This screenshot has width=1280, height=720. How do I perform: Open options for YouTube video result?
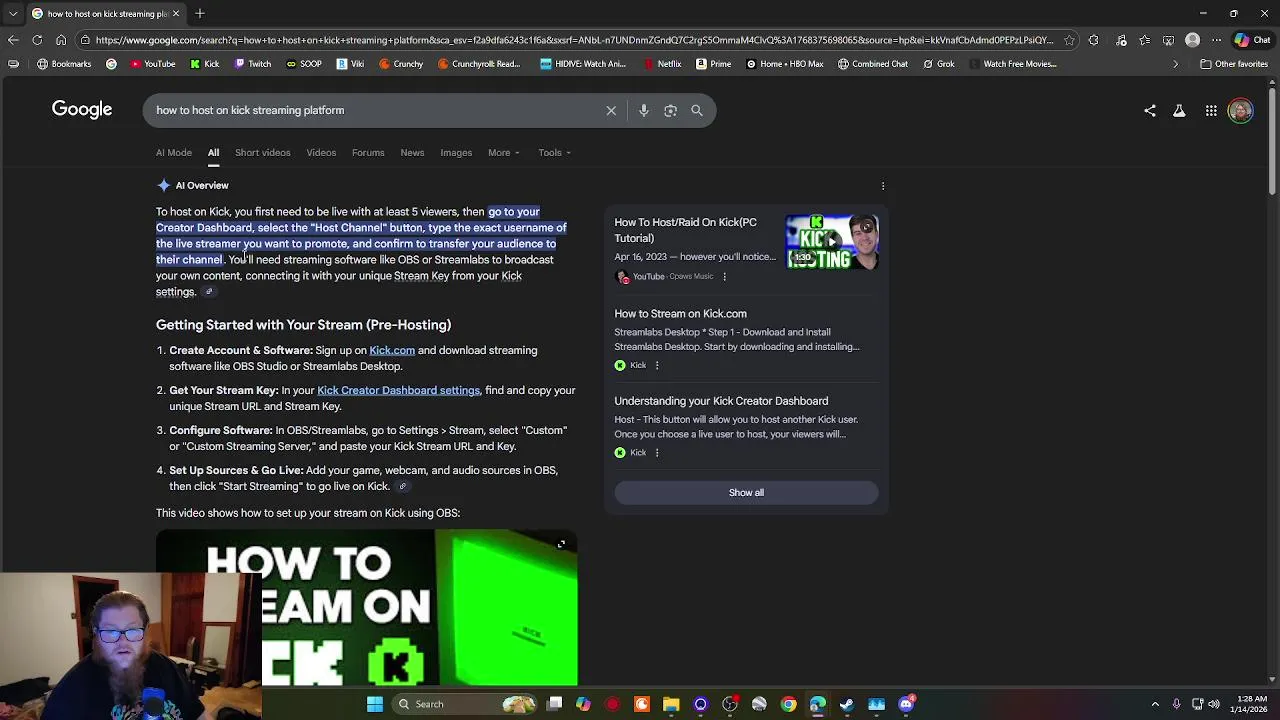coord(724,277)
